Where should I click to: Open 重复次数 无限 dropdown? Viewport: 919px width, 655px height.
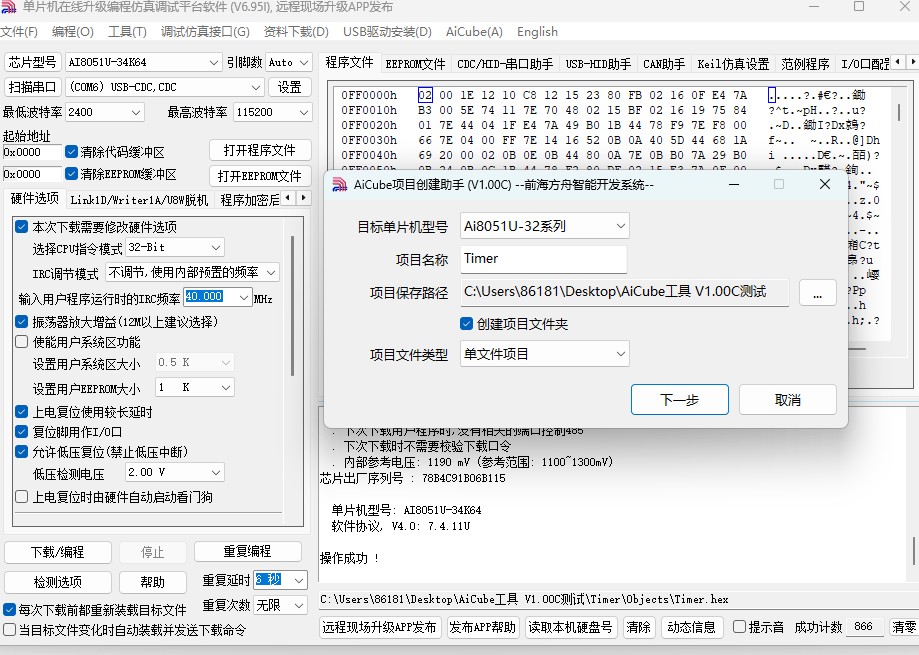pos(280,605)
